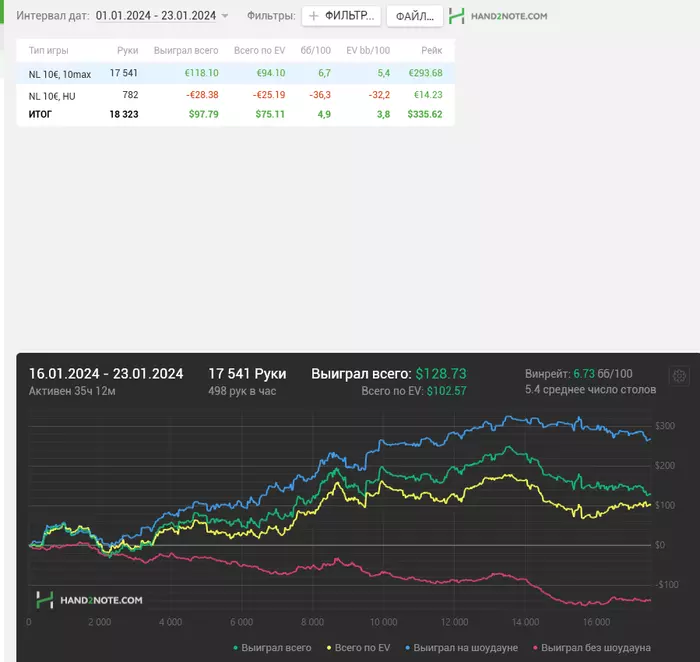Click the plus icon on the filter button
Viewport: 700px width, 662px height.
point(313,17)
